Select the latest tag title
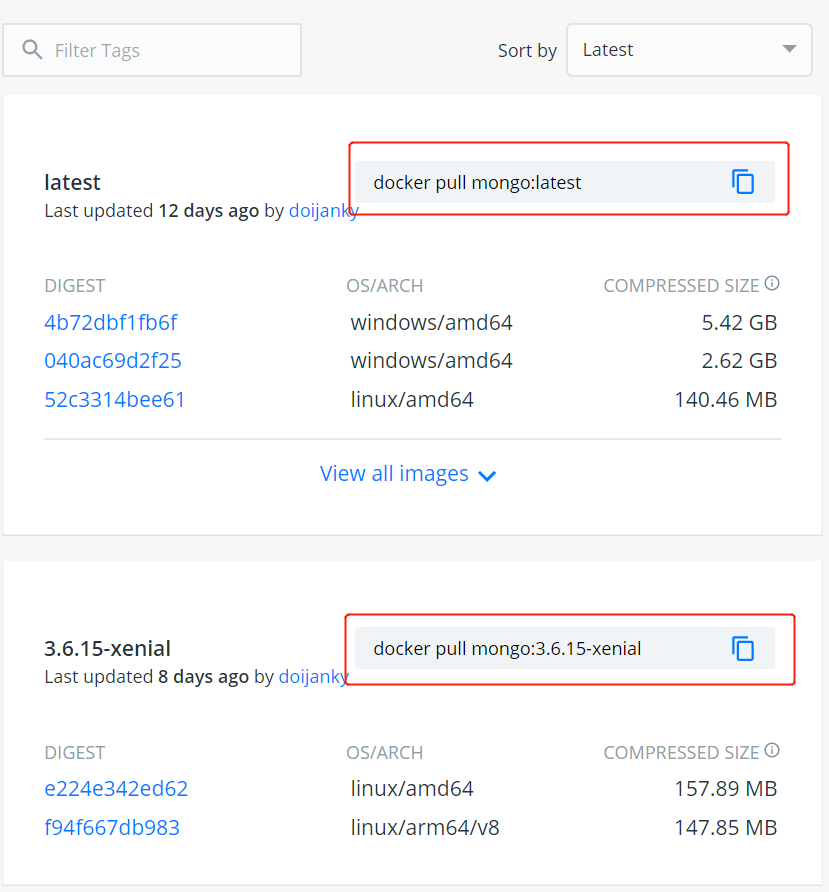Viewport: 829px width, 892px height. (x=72, y=182)
